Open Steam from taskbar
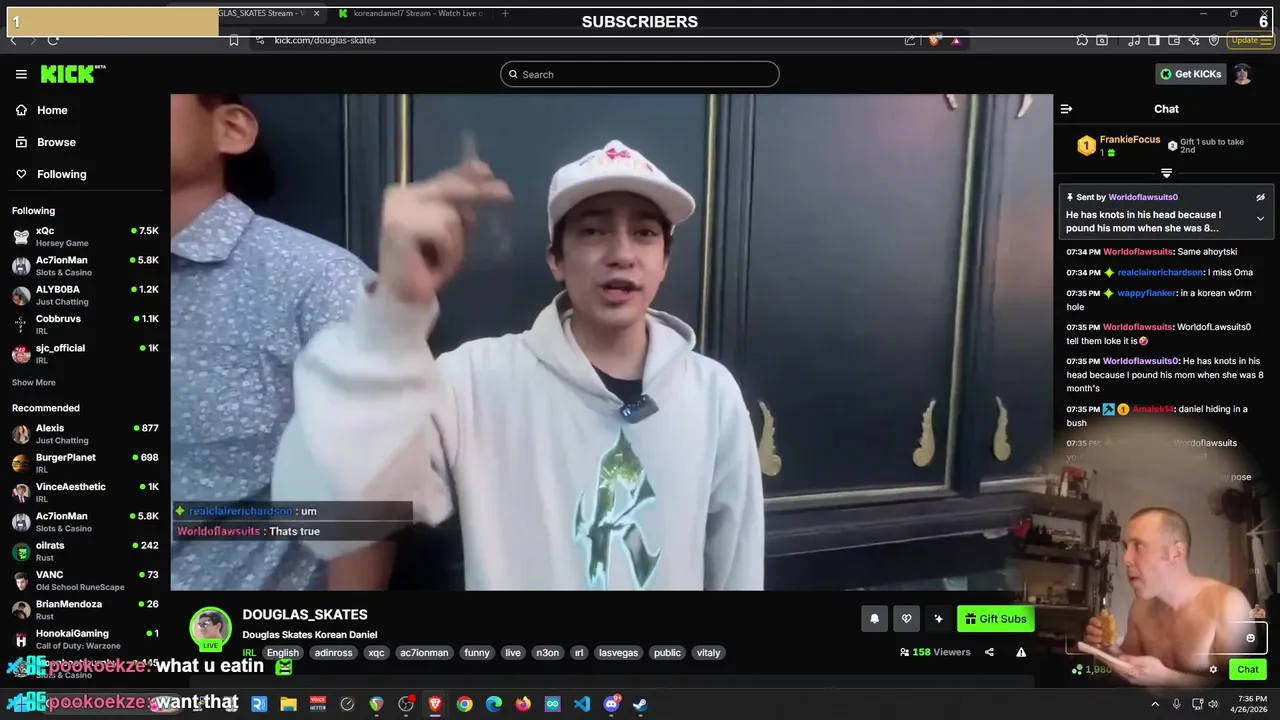Image resolution: width=1280 pixels, height=720 pixels. [640, 704]
